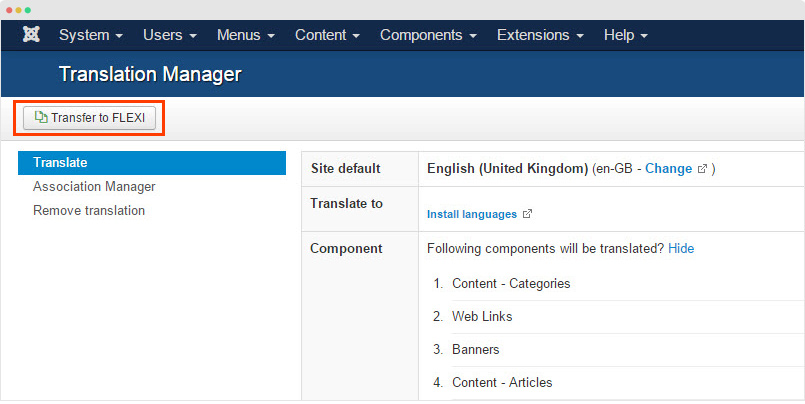Click external link icon beside Change
Screen dimensions: 805x404
[x=702, y=168]
